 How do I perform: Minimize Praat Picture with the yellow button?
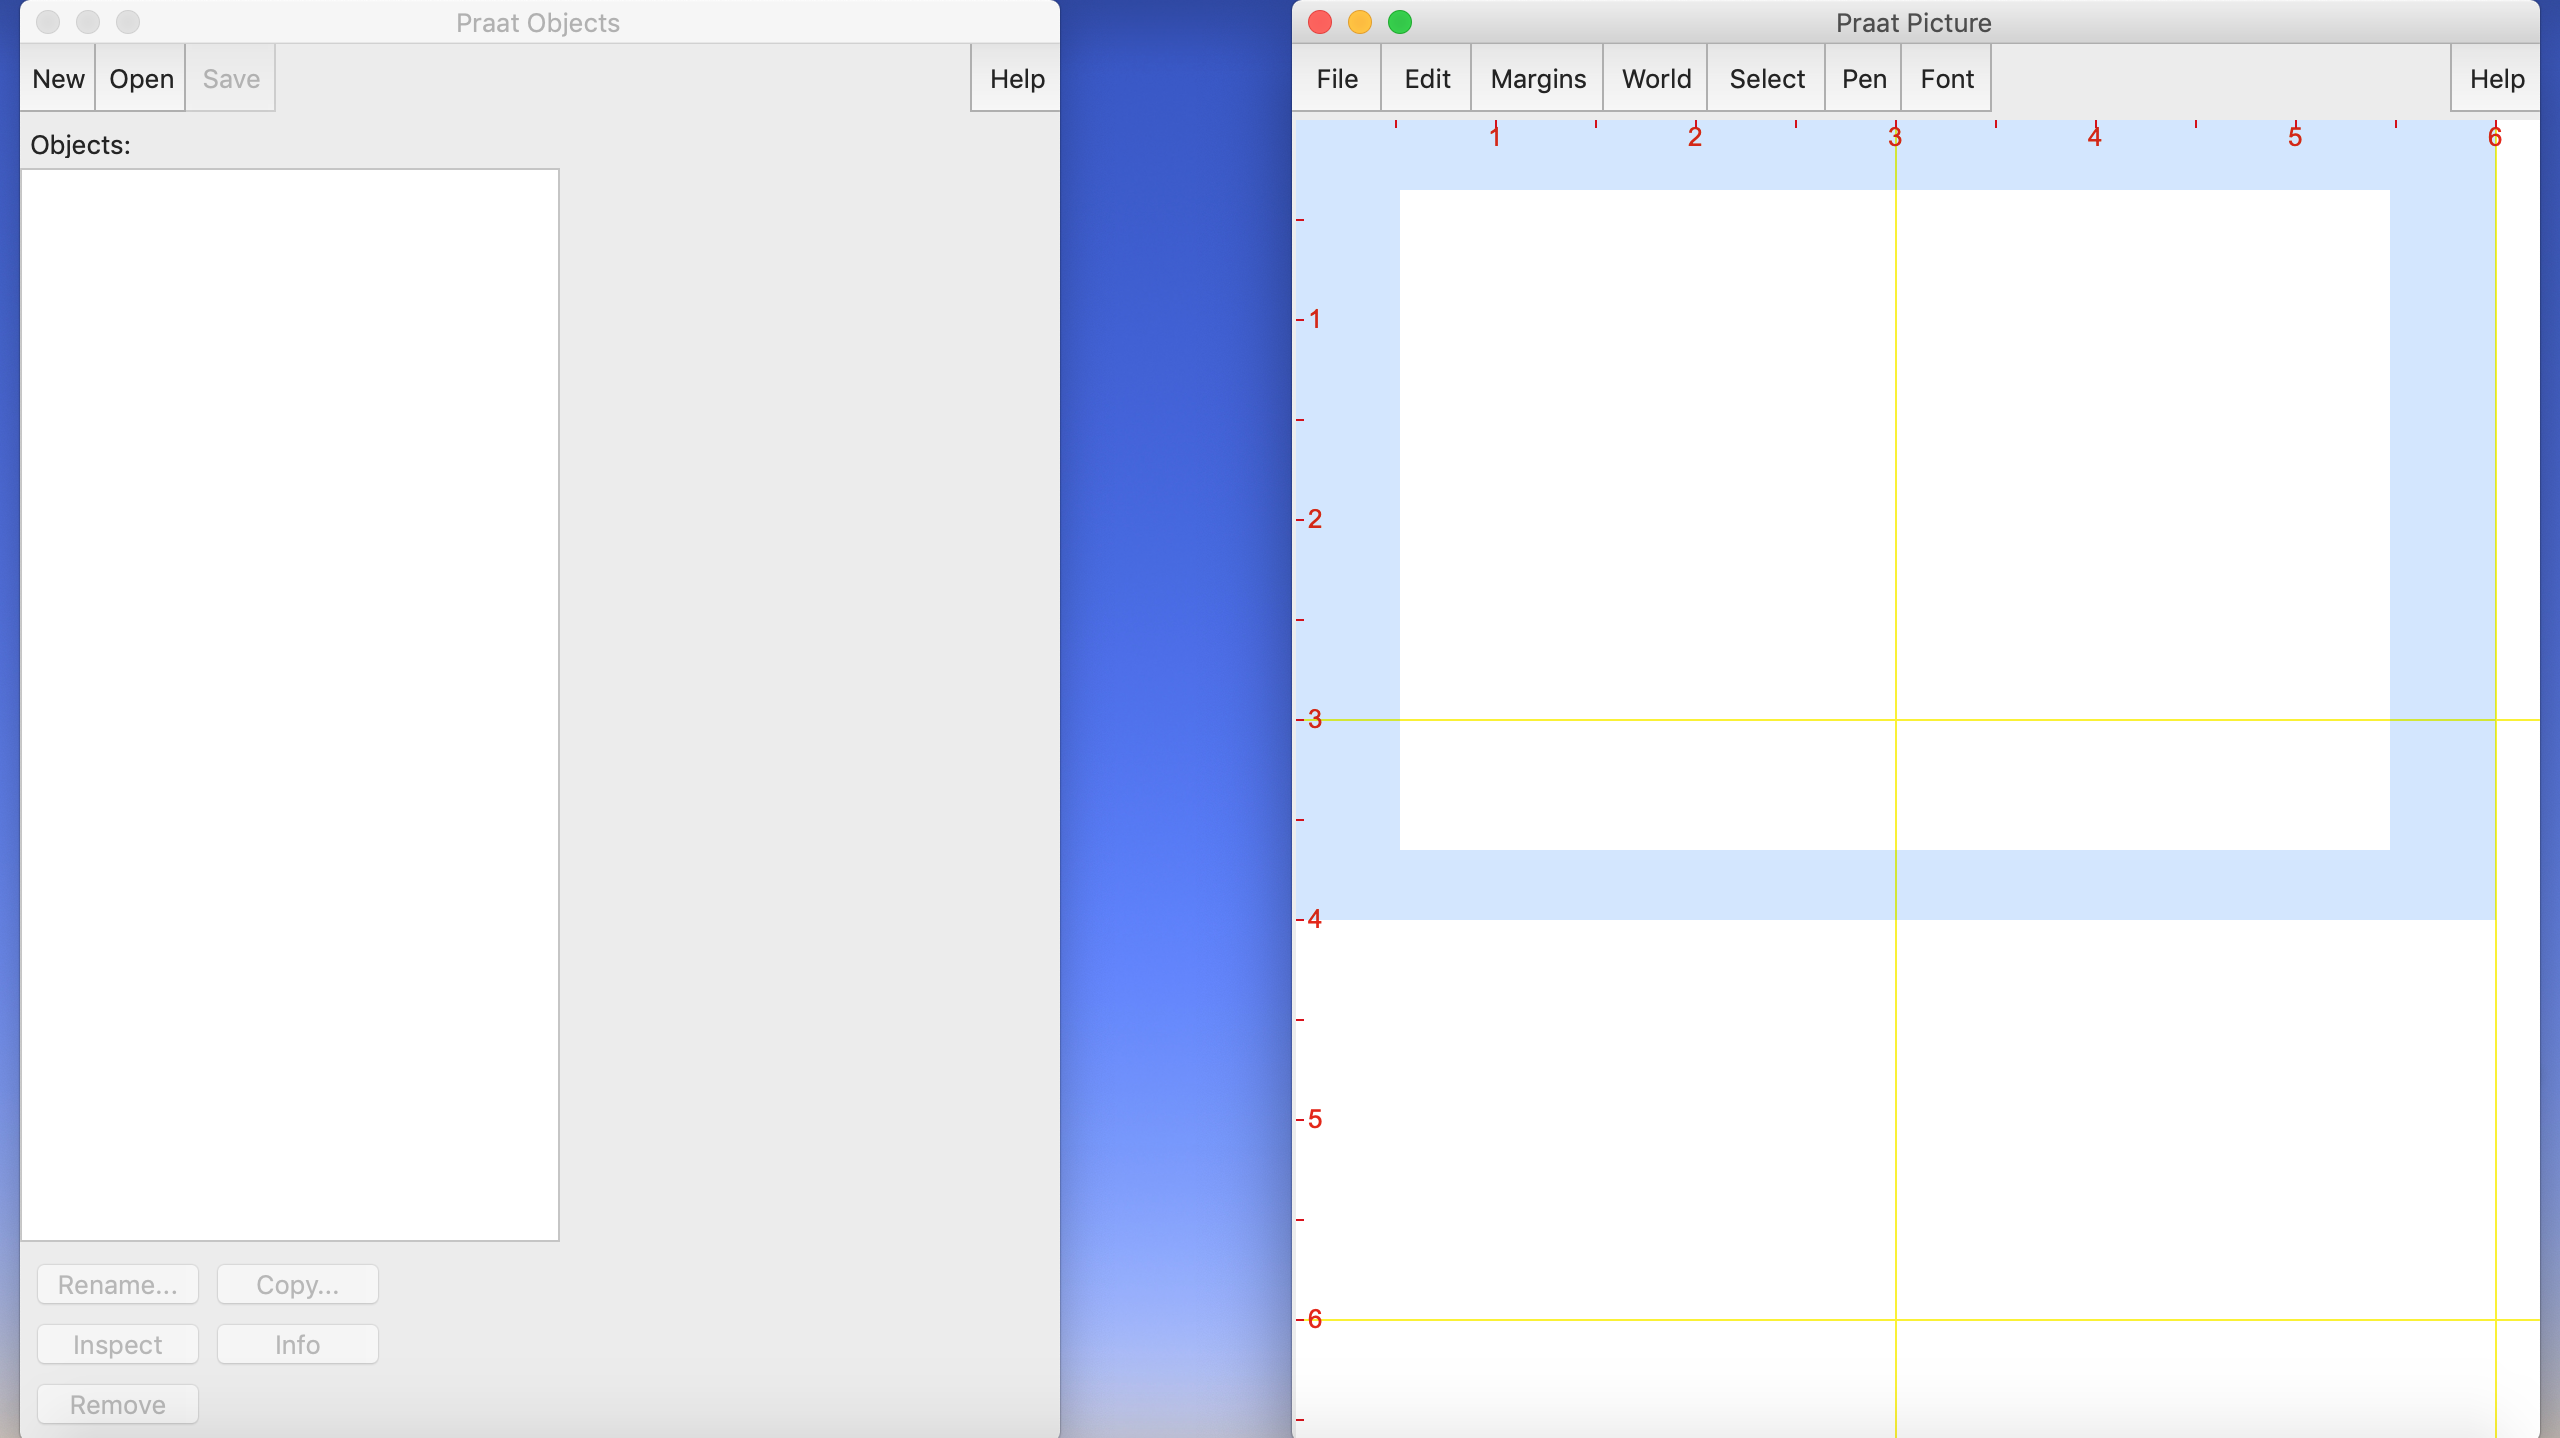point(1359,22)
